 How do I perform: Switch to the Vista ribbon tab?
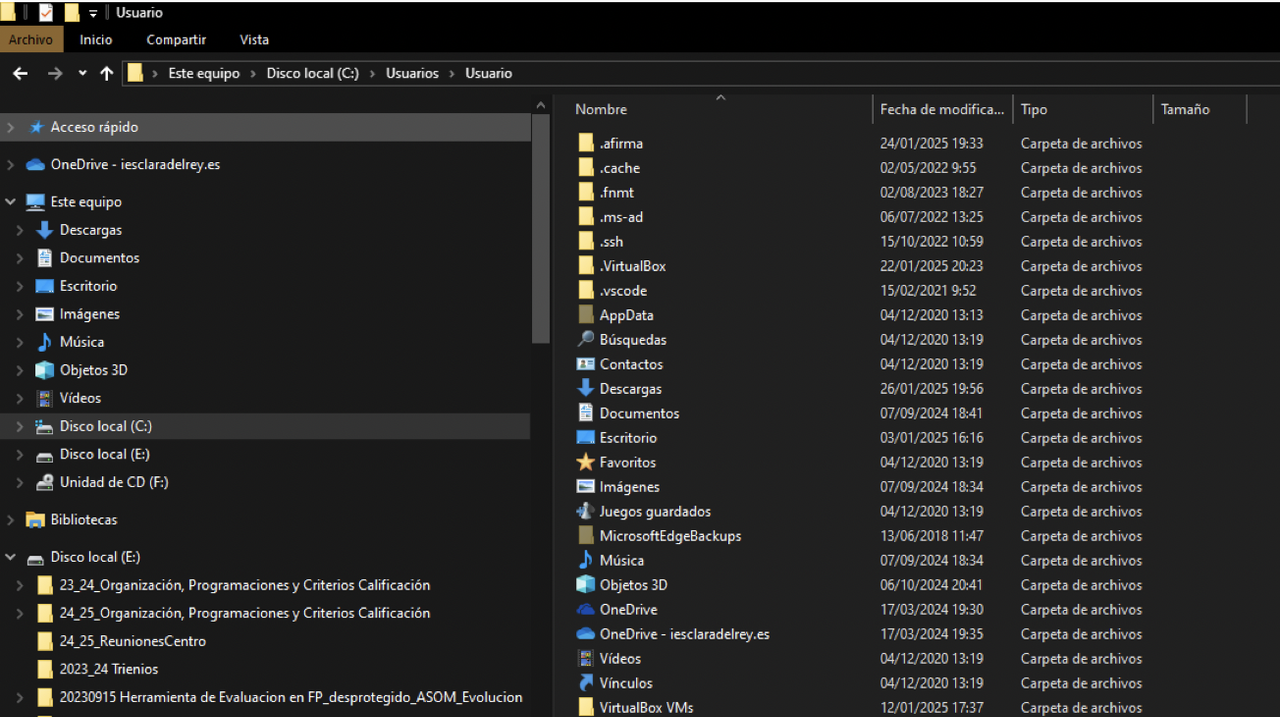click(x=254, y=40)
